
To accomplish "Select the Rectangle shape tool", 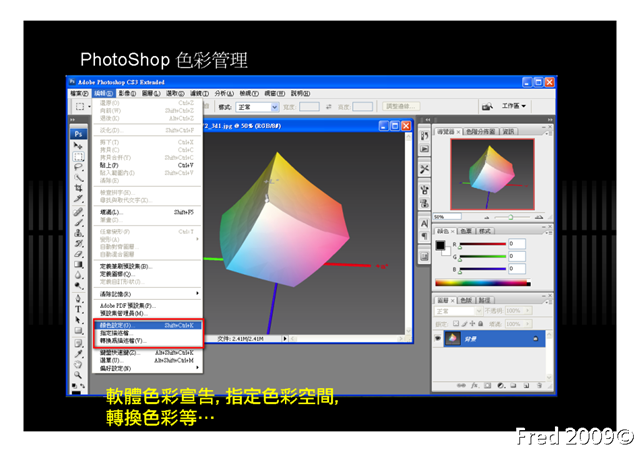I will 78,331.
